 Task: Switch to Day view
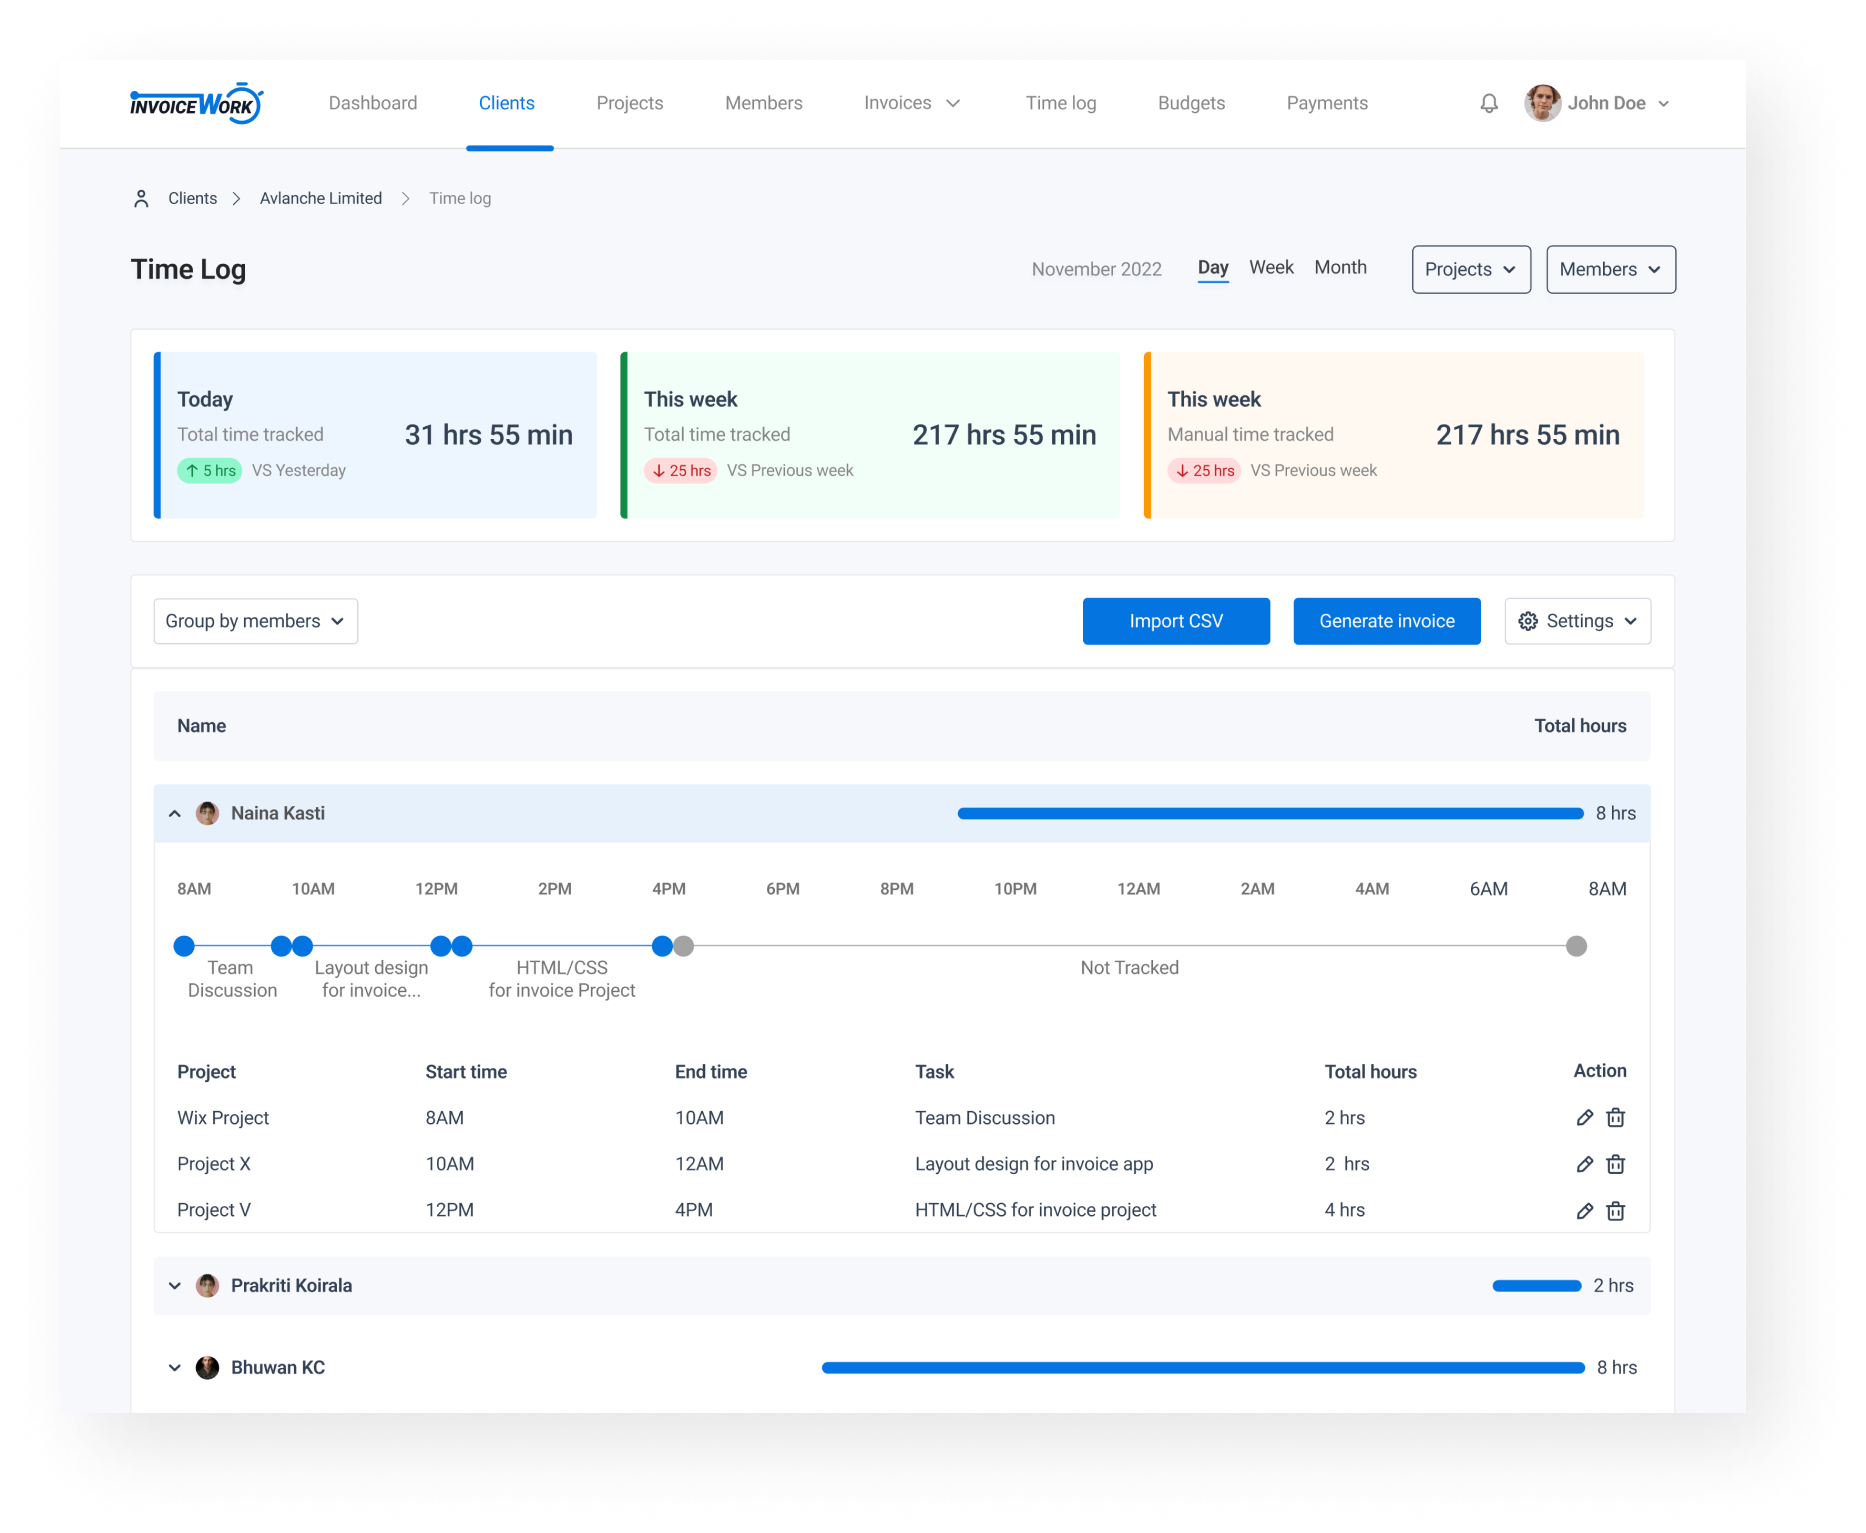click(1213, 267)
